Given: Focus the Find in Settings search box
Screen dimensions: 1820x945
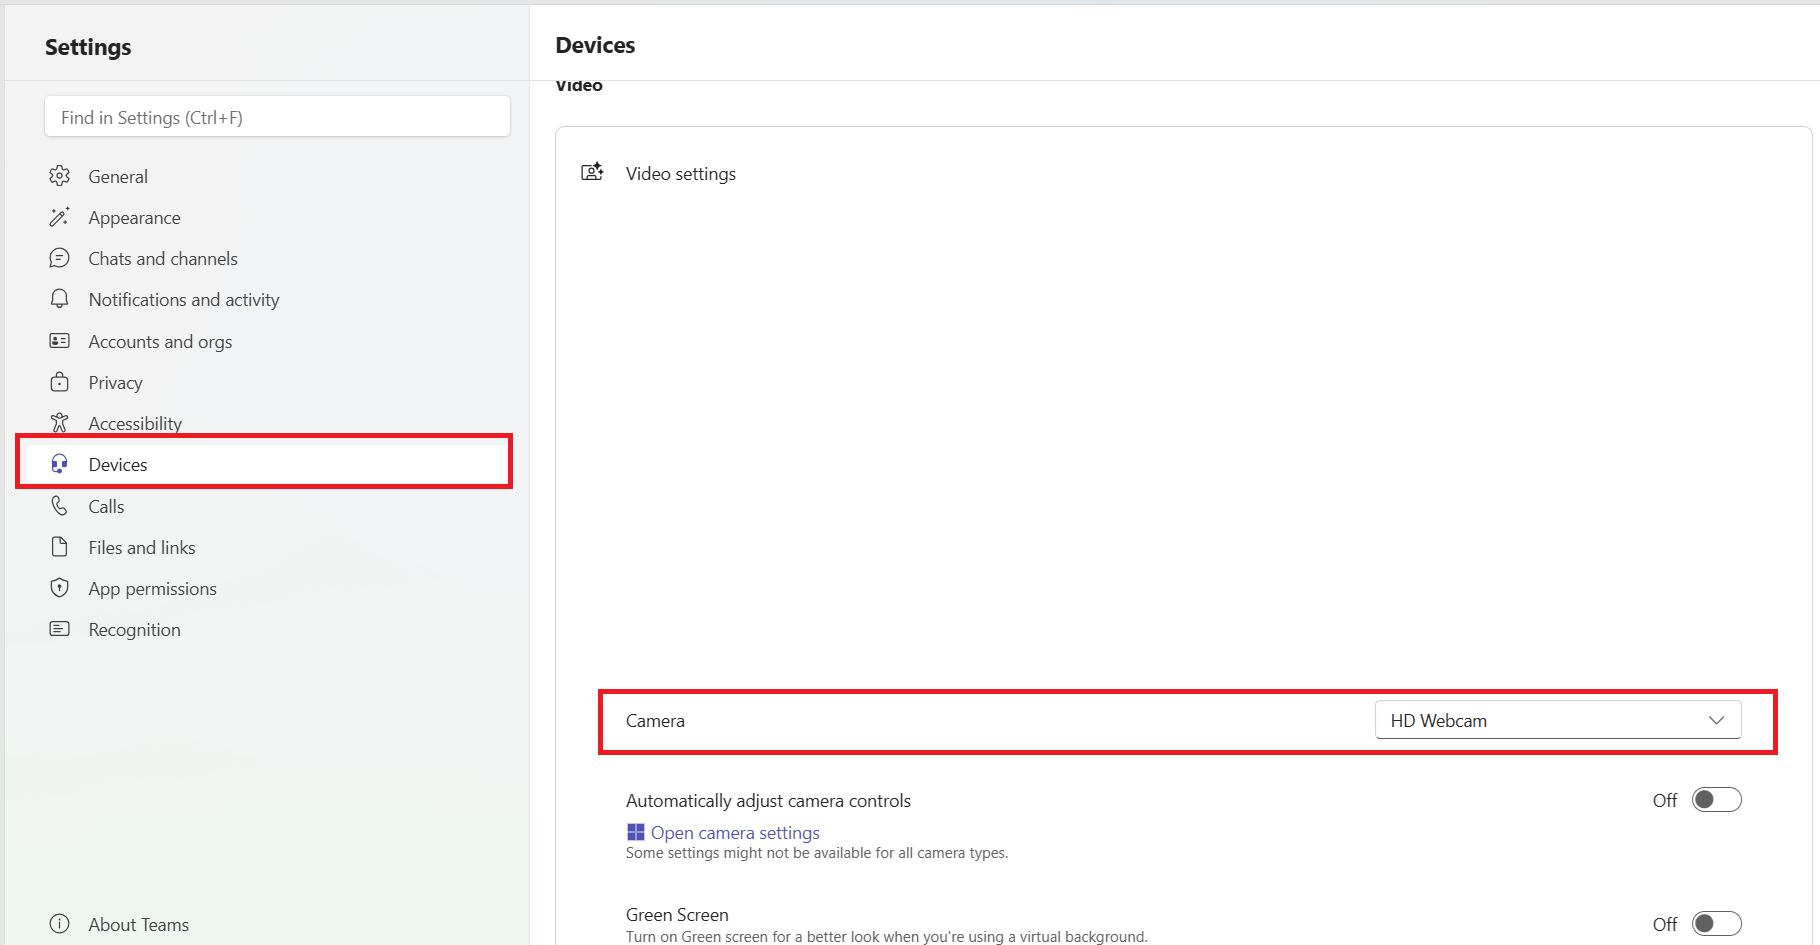Looking at the screenshot, I should pos(277,117).
